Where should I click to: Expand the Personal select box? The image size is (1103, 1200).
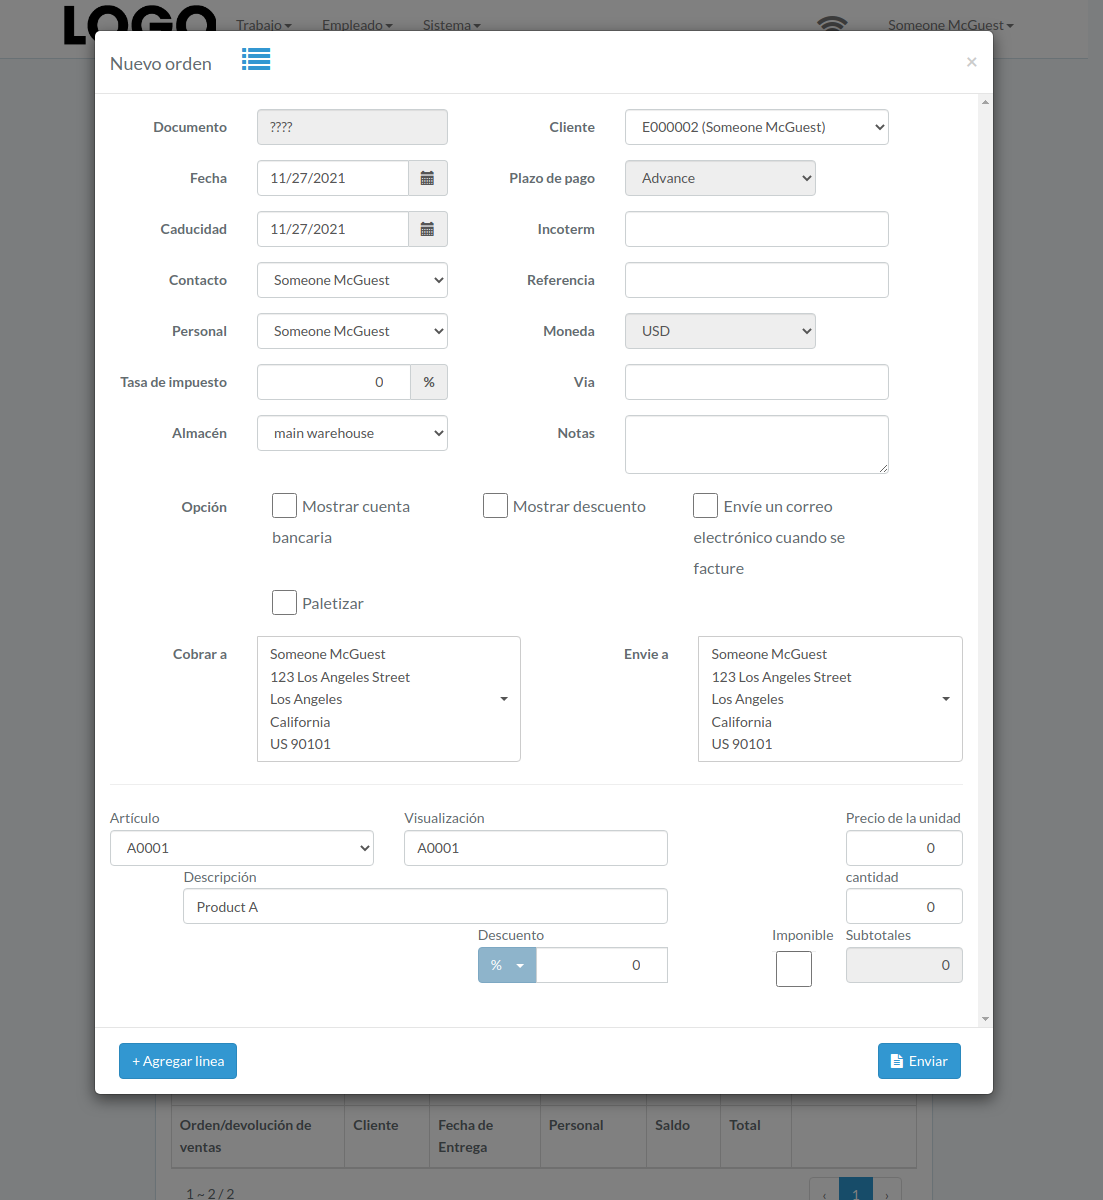coord(352,331)
